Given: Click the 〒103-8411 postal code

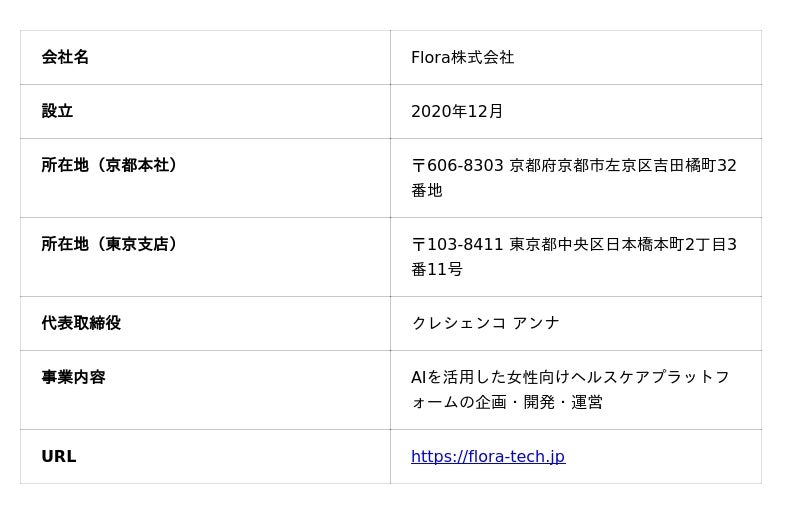Looking at the screenshot, I should [457, 245].
